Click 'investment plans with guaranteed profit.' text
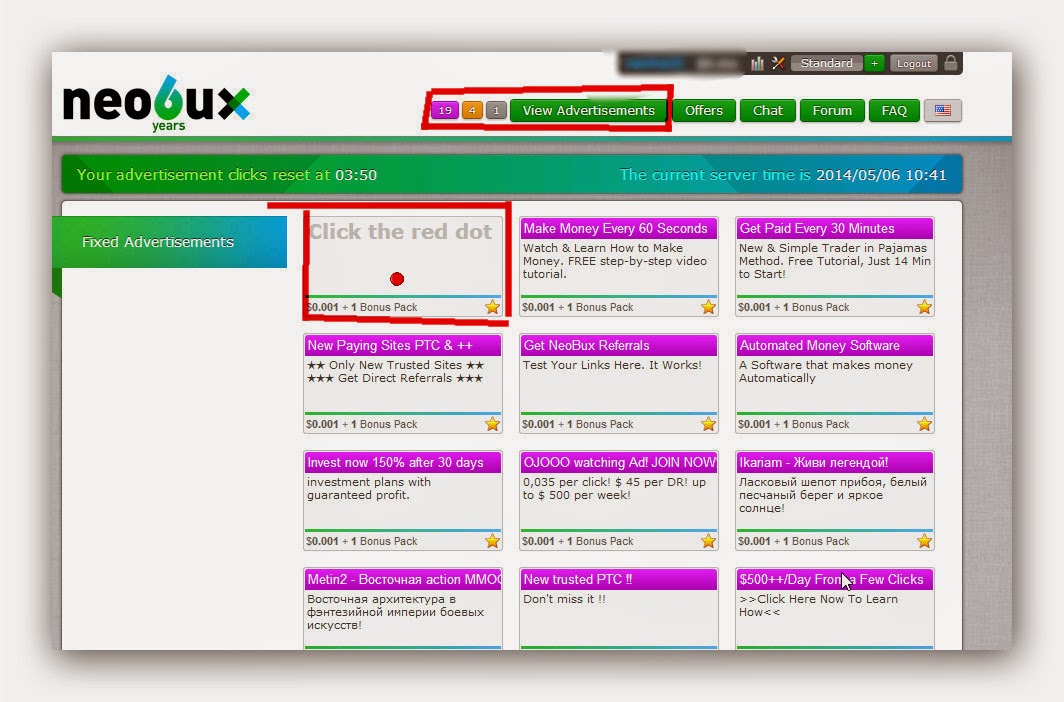 point(368,488)
